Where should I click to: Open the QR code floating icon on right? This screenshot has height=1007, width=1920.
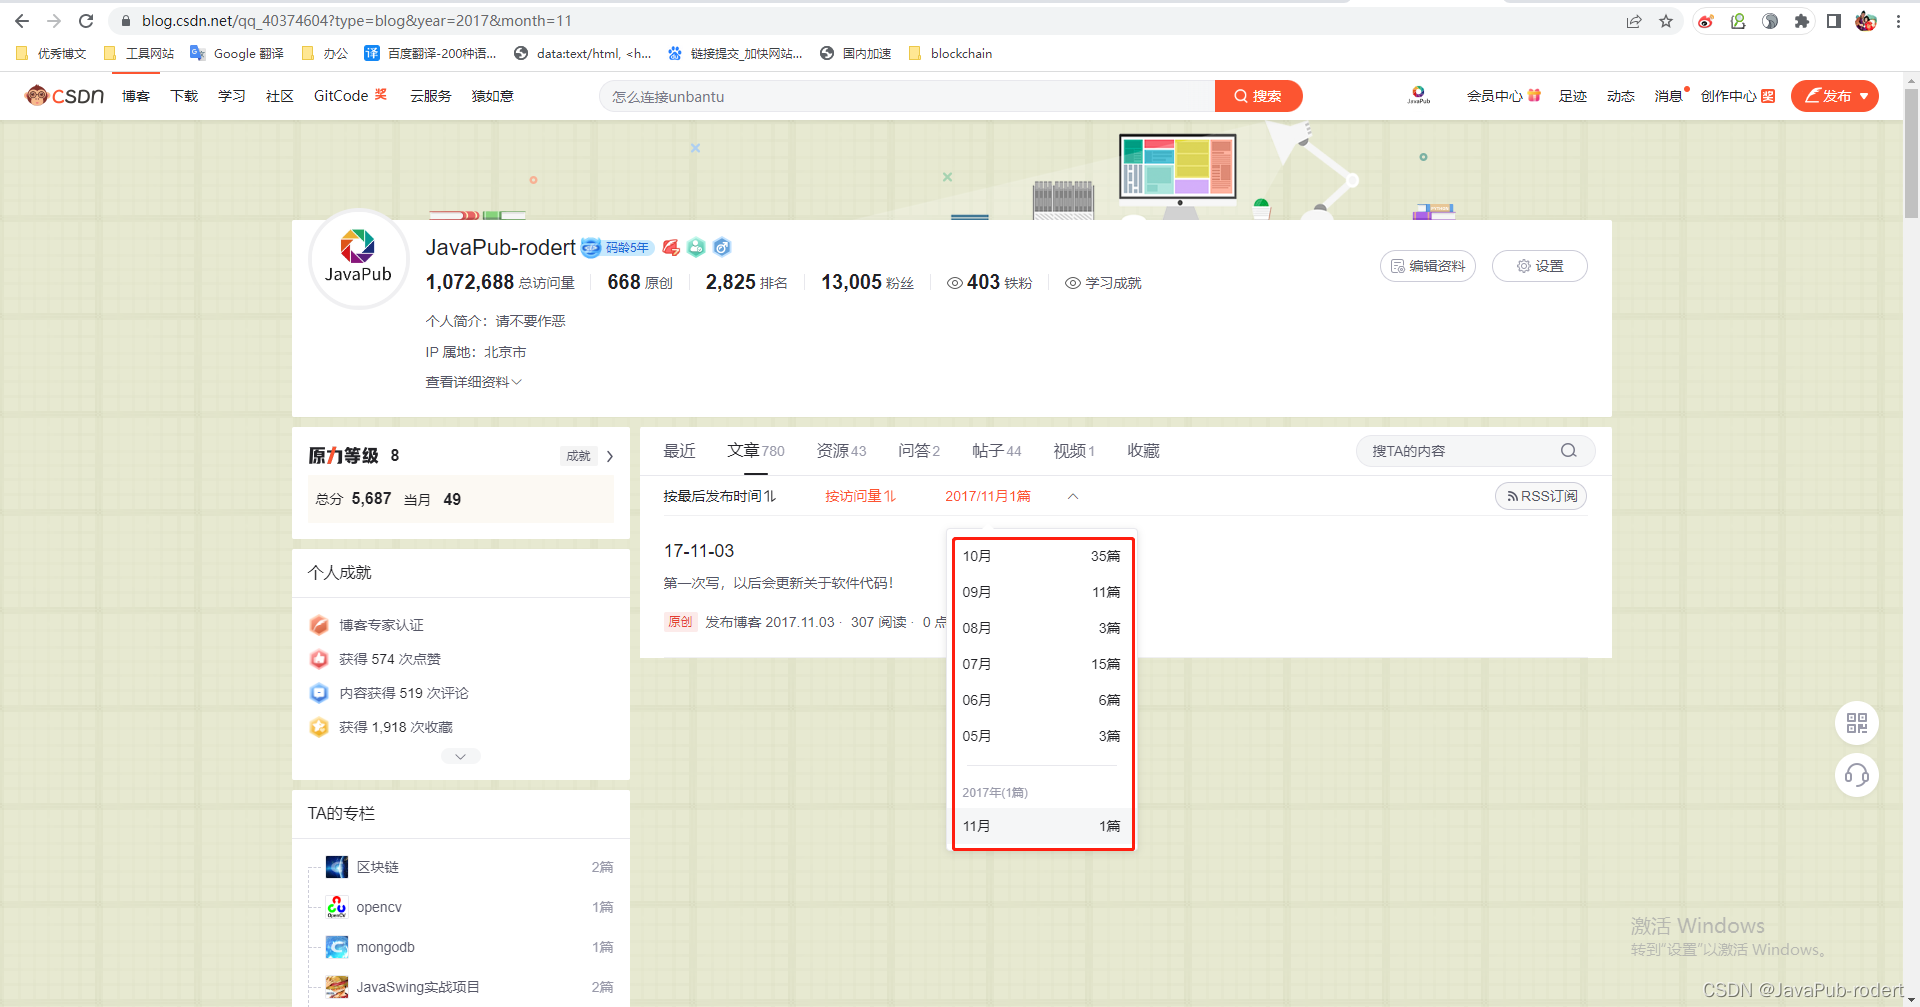[1857, 723]
